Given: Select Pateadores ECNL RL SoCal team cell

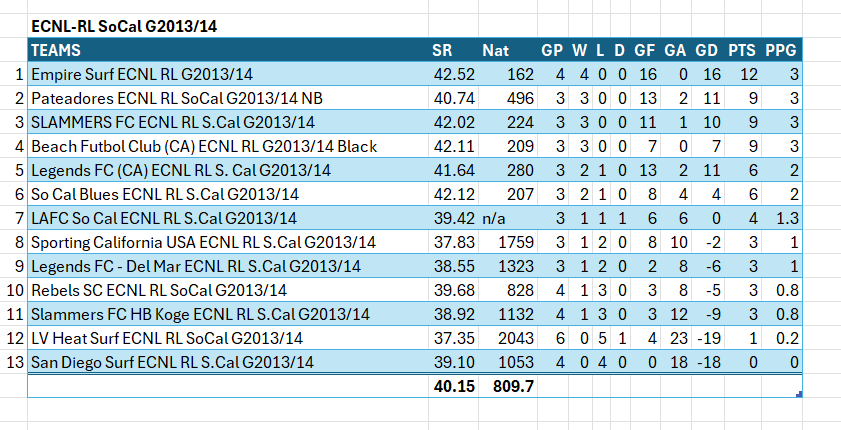Looking at the screenshot, I should pos(228,98).
